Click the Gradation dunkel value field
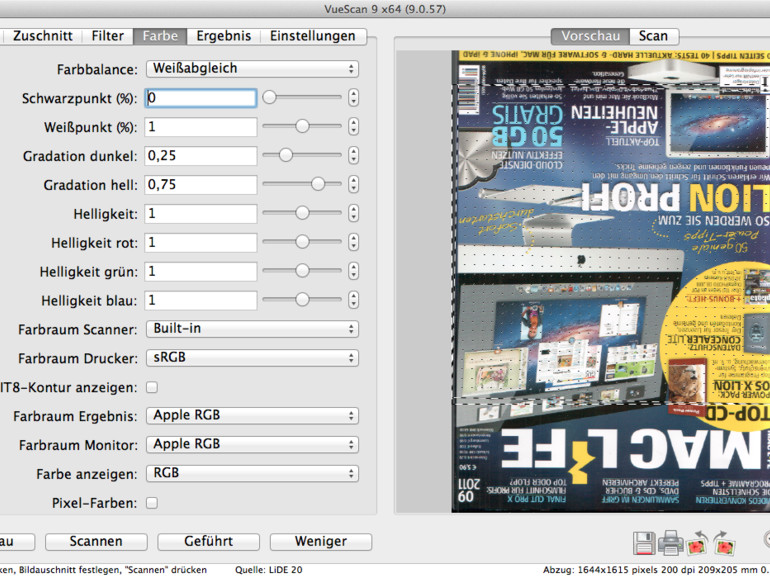 [201, 156]
